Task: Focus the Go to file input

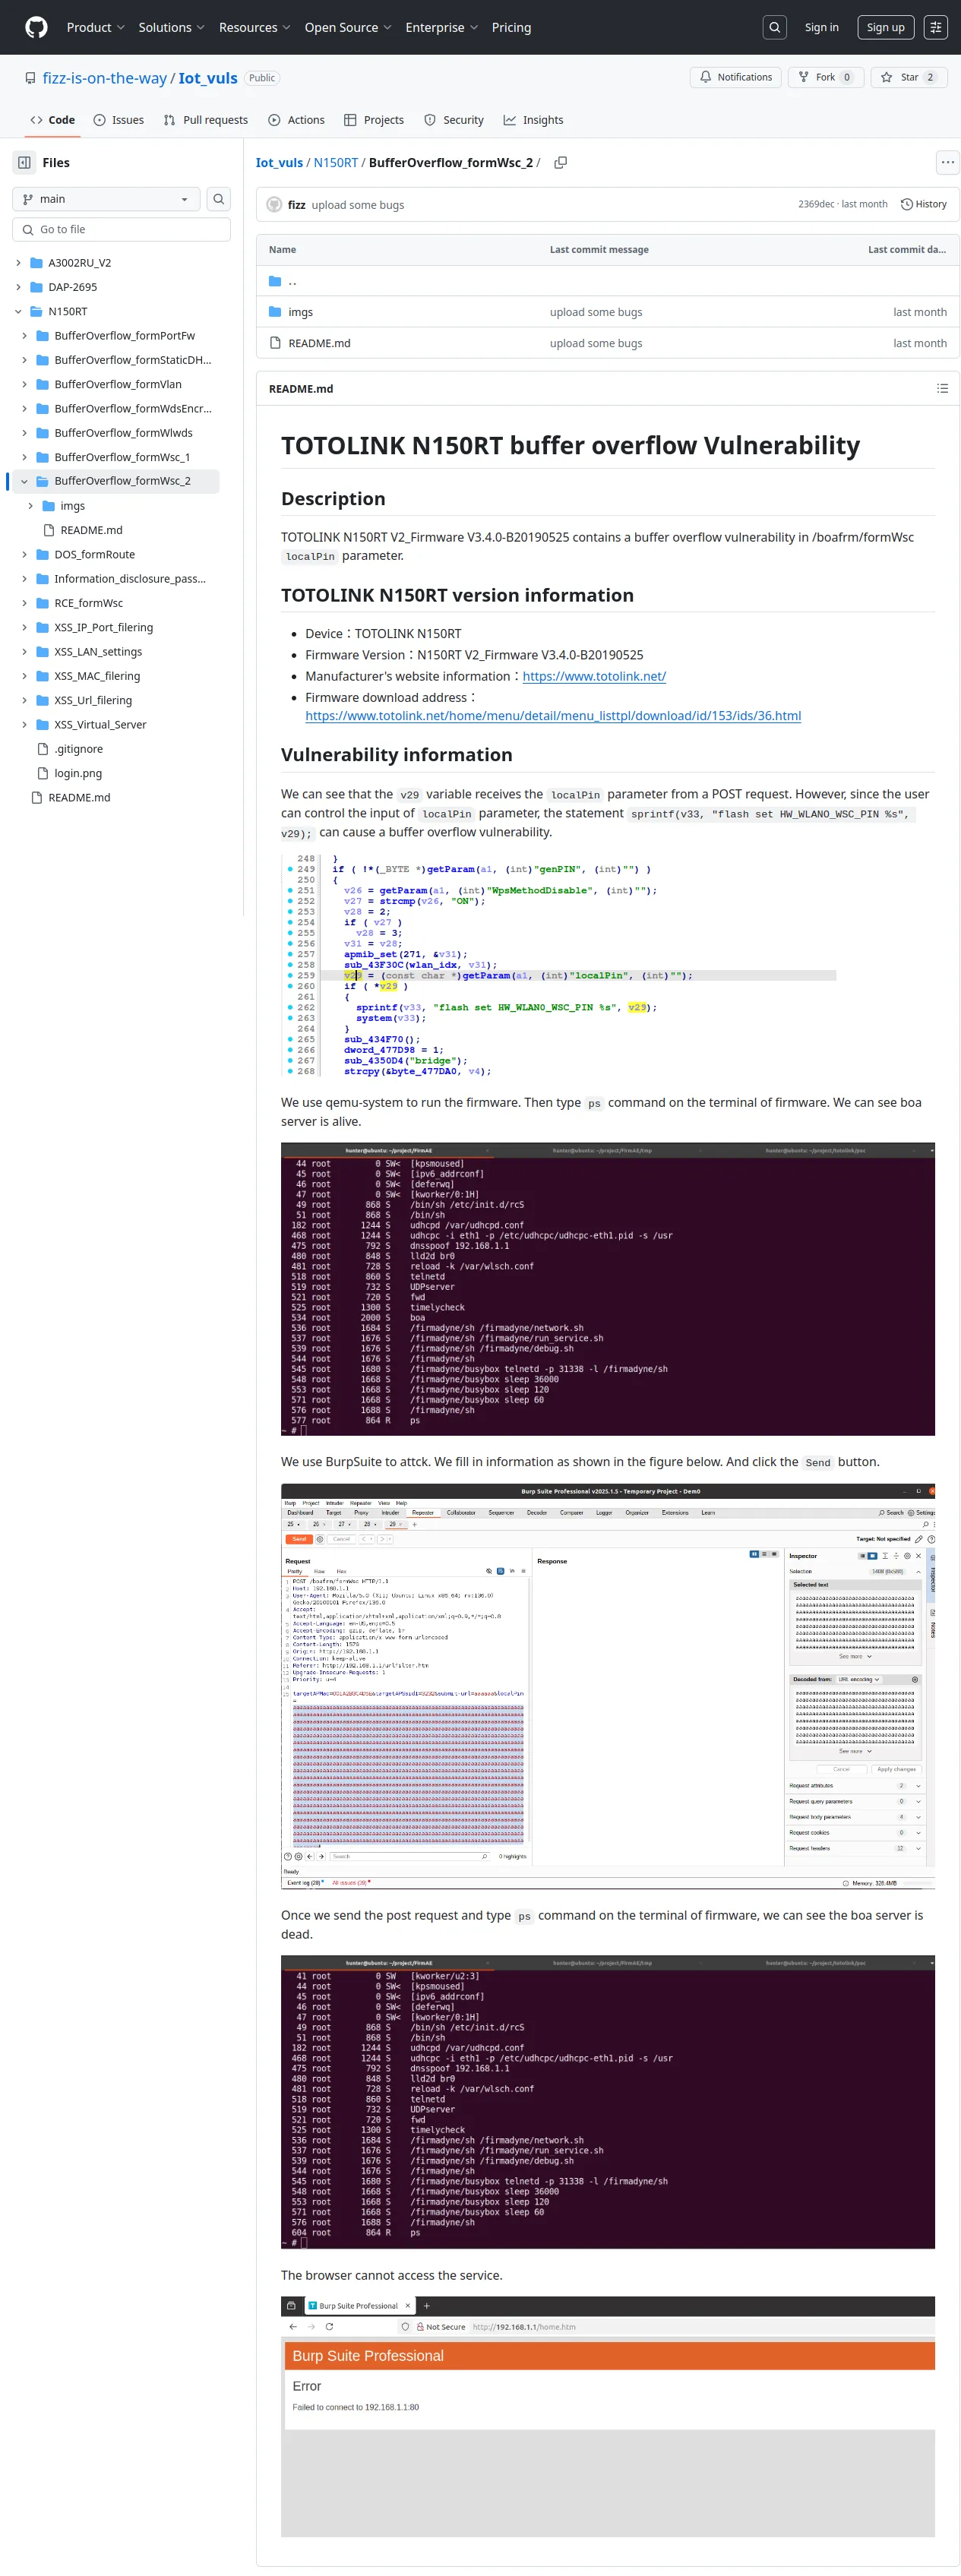Action: click(121, 229)
